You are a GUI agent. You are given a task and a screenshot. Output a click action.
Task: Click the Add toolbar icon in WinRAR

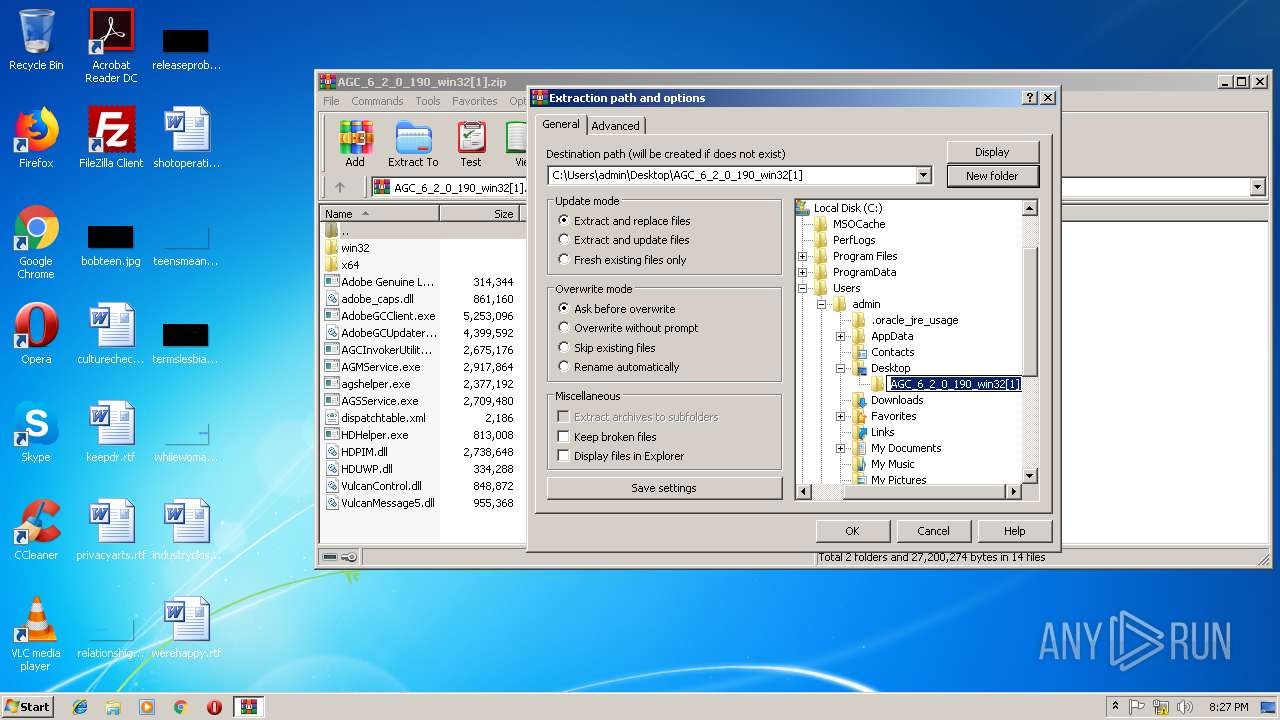(x=355, y=143)
